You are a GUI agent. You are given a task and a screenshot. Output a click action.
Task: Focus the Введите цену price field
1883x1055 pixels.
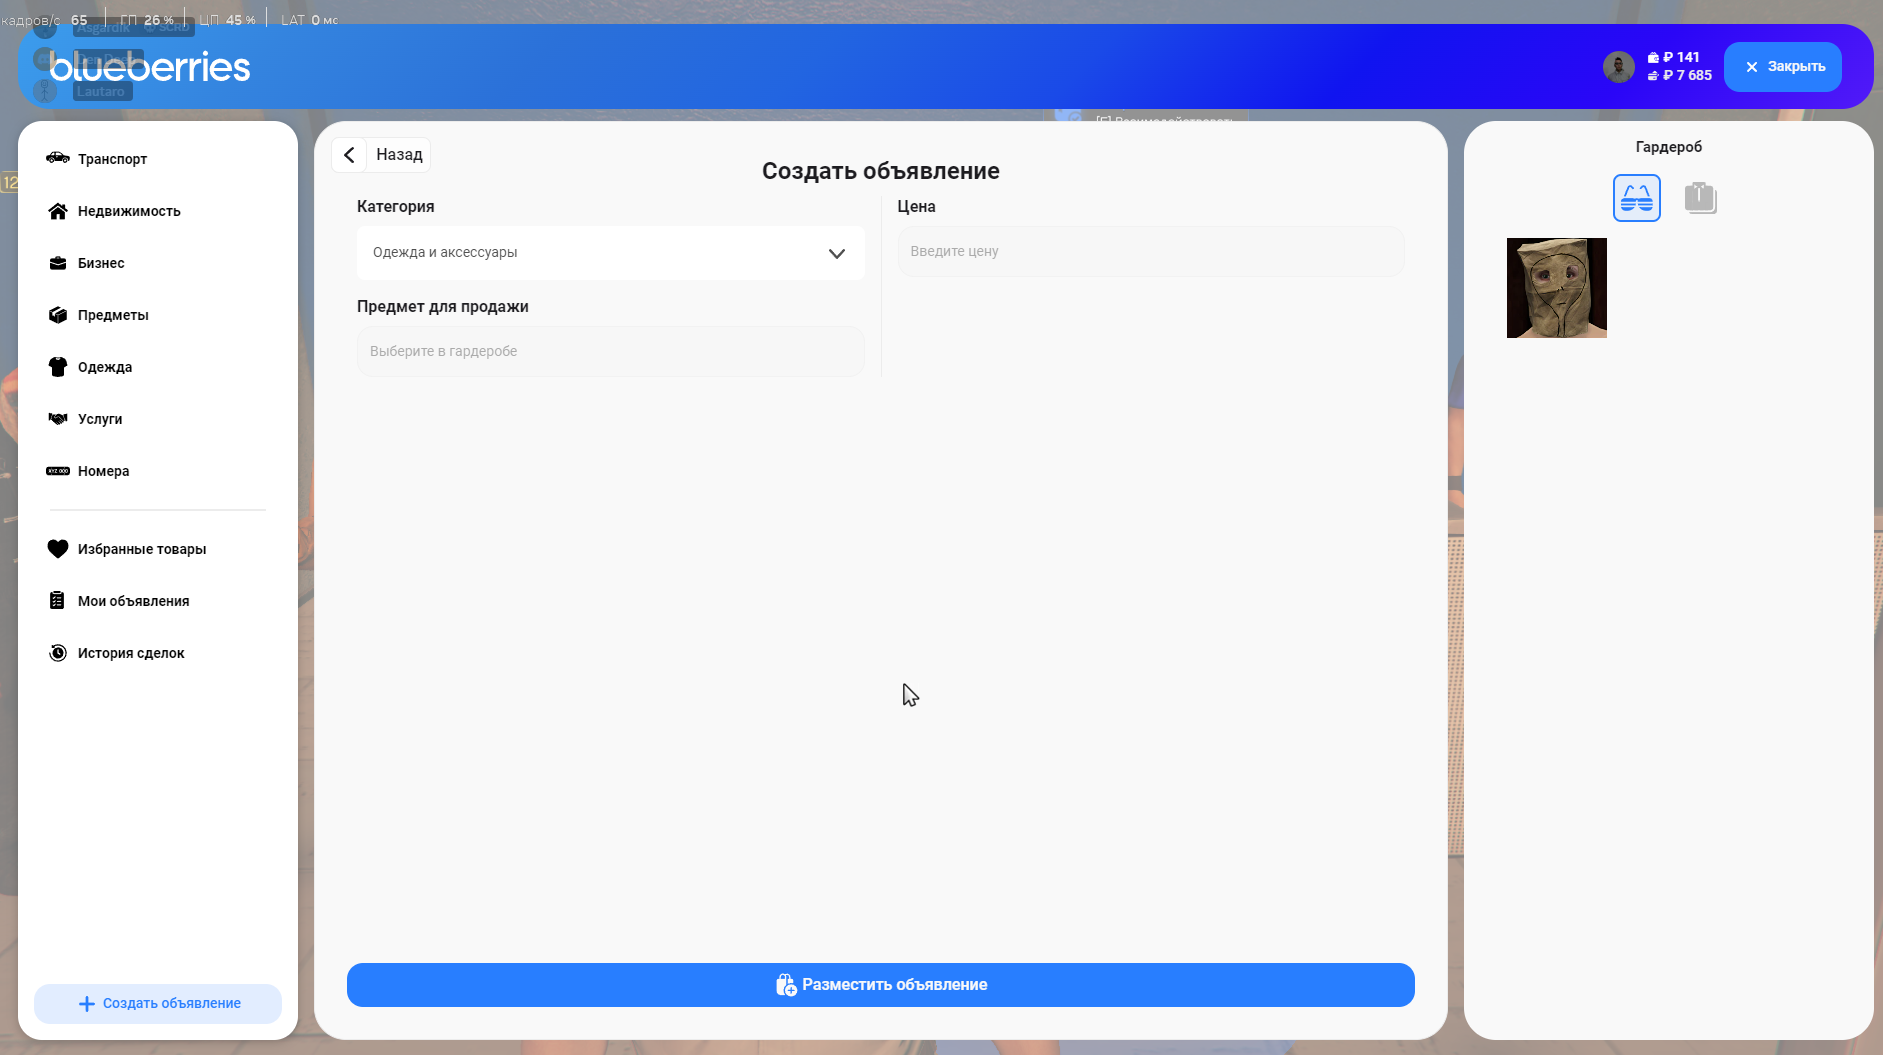coord(1150,252)
